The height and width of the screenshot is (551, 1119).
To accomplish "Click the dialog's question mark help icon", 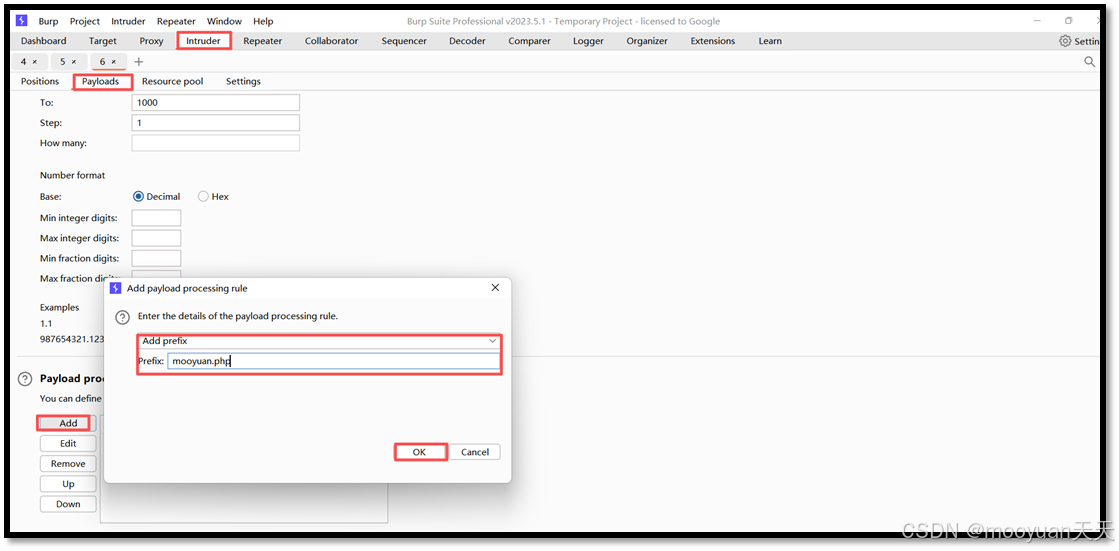I will pyautogui.click(x=123, y=317).
